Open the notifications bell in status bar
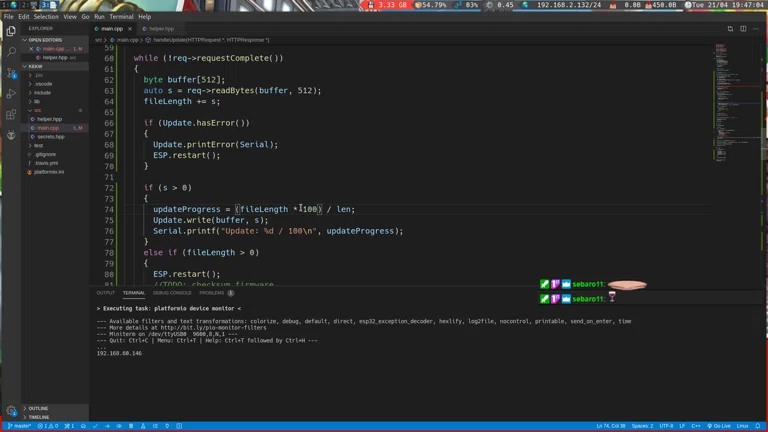This screenshot has width=768, height=432. click(758, 426)
